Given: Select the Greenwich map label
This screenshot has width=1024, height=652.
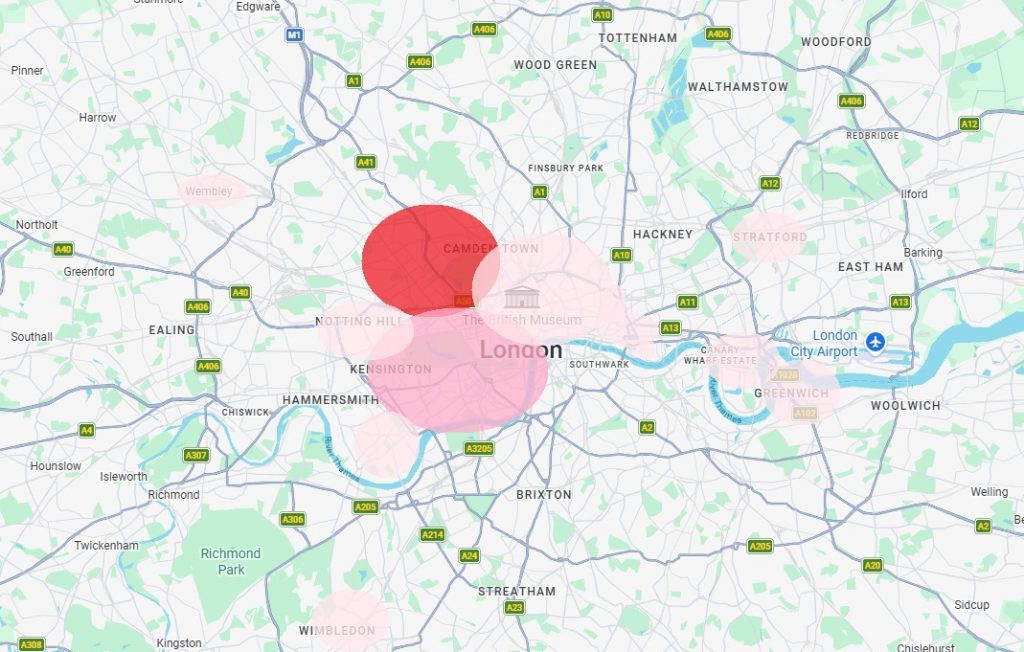Looking at the screenshot, I should 792,393.
